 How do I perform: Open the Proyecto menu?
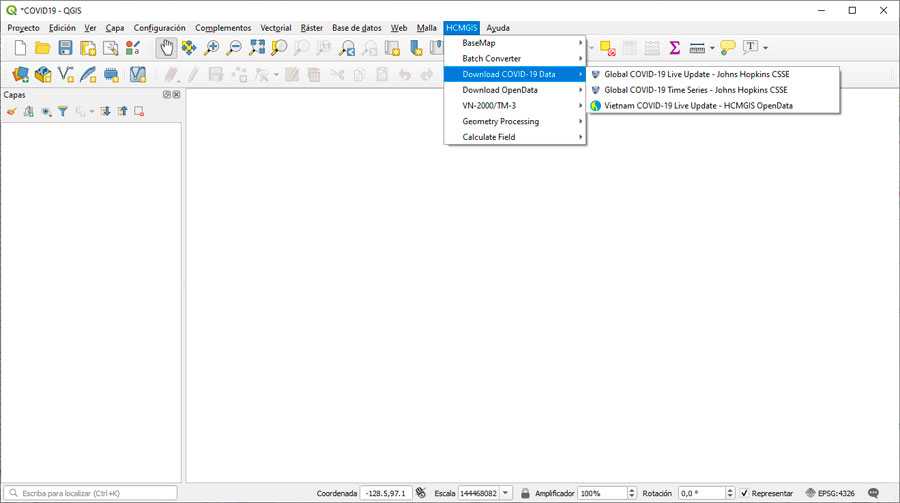click(x=24, y=28)
